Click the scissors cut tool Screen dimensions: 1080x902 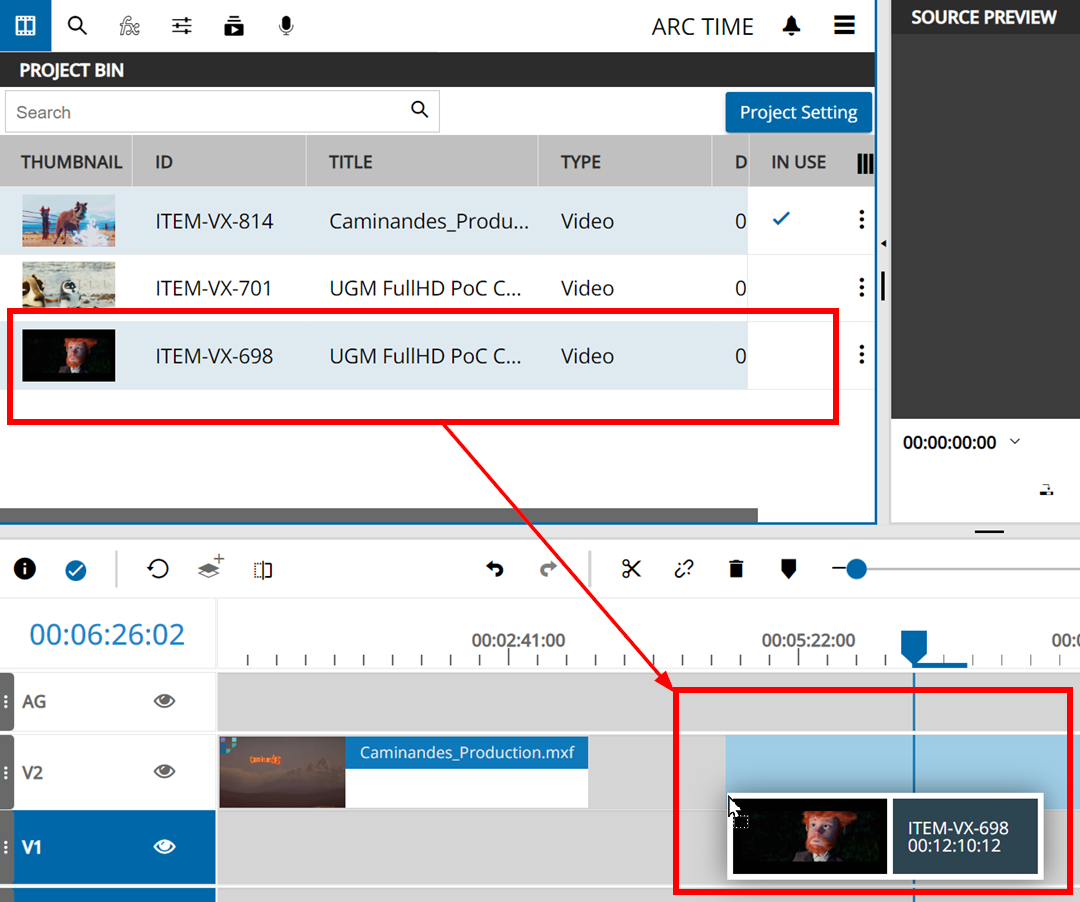coord(631,569)
